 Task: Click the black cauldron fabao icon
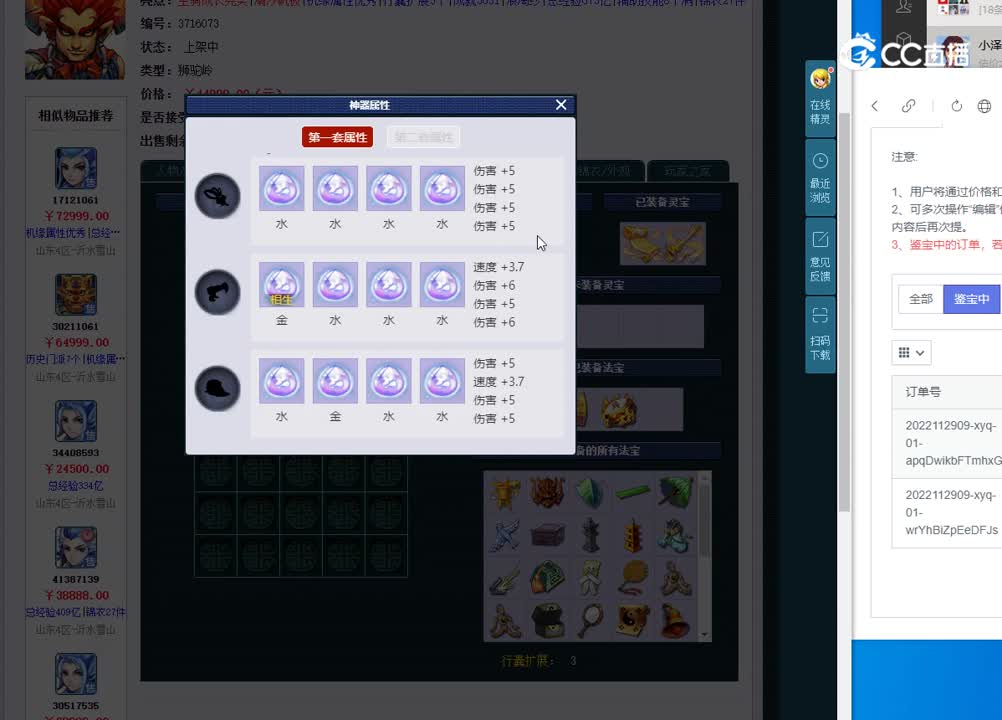(x=548, y=620)
